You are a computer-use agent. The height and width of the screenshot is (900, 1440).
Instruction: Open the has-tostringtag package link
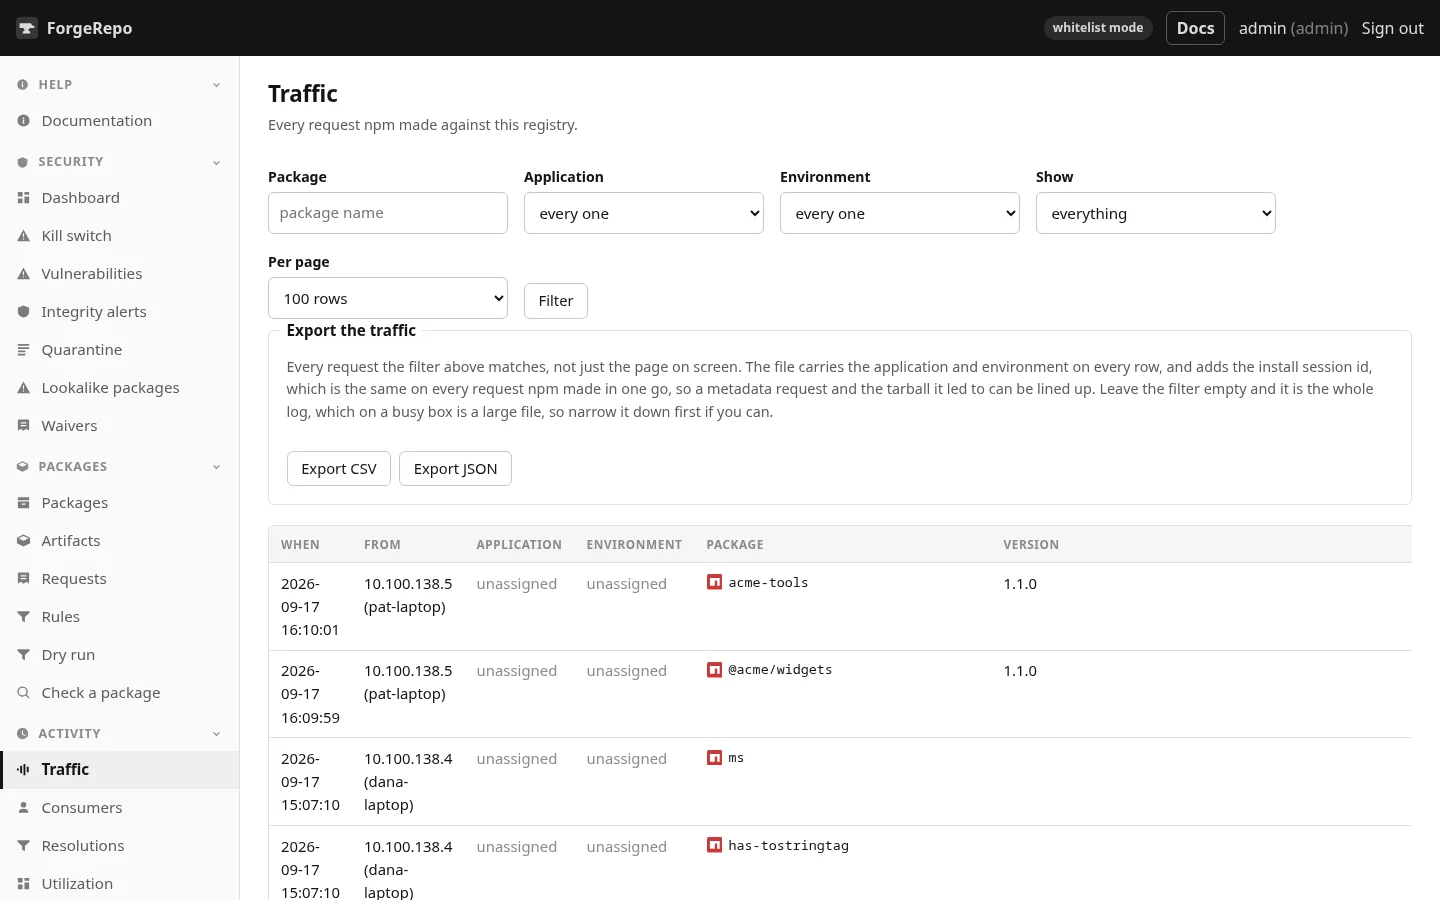point(788,846)
